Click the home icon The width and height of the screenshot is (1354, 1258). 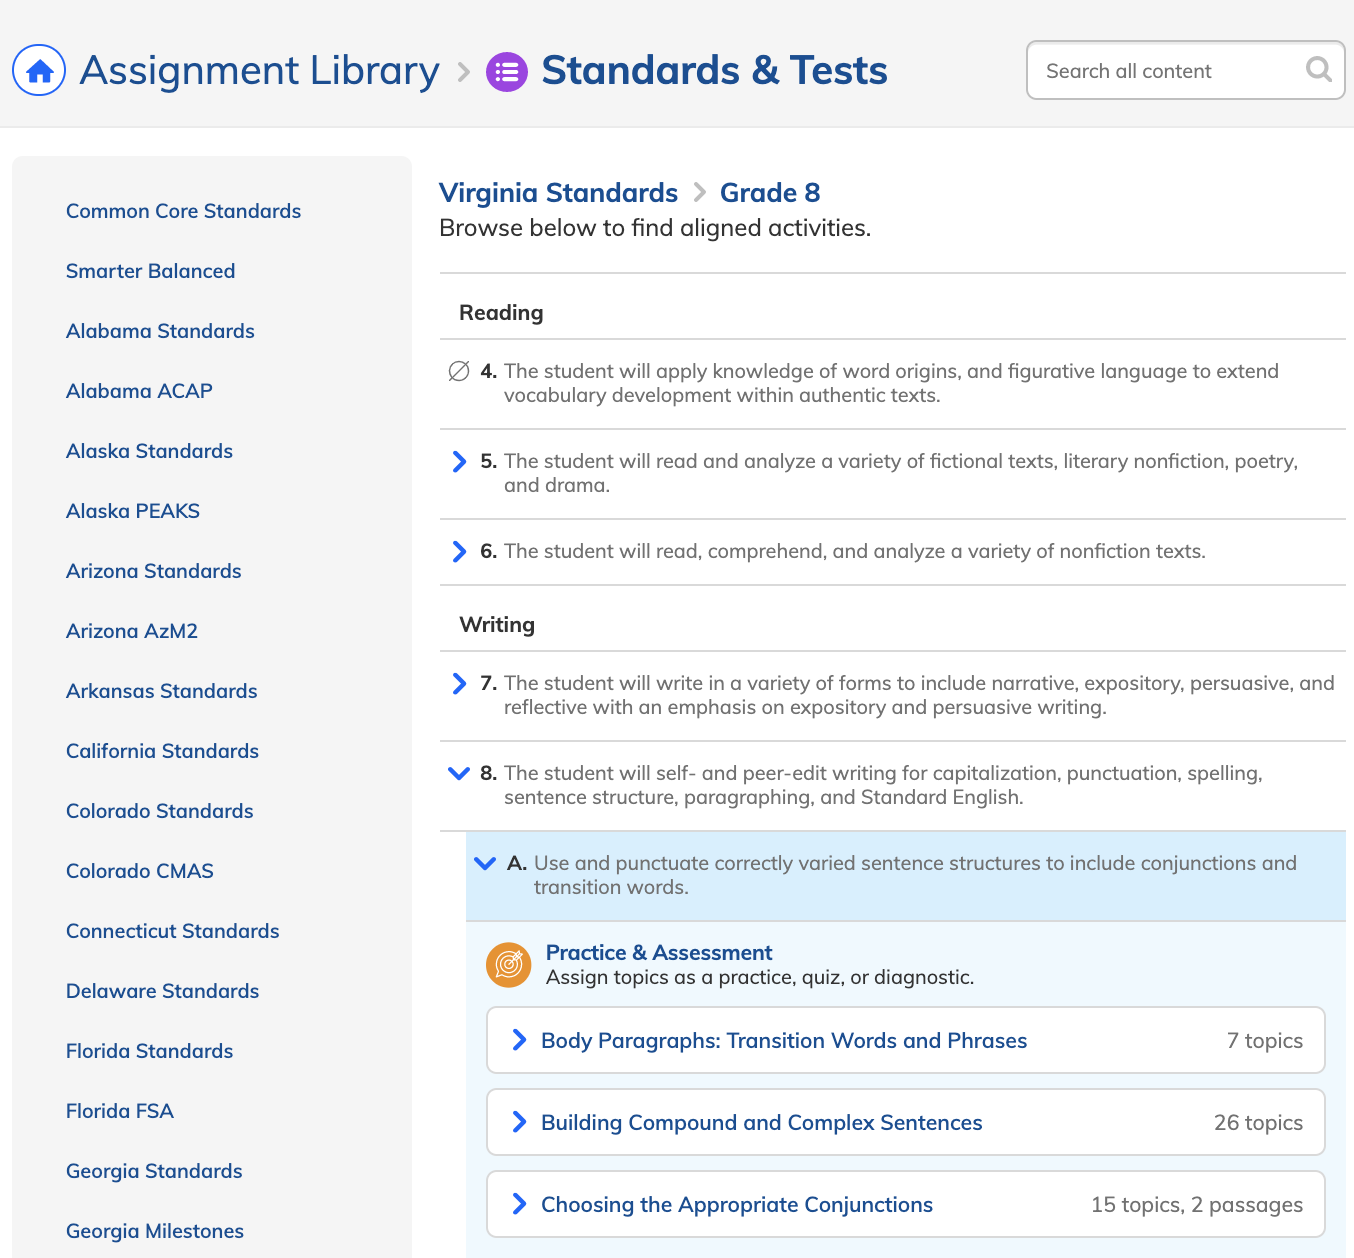pyautogui.click(x=39, y=70)
